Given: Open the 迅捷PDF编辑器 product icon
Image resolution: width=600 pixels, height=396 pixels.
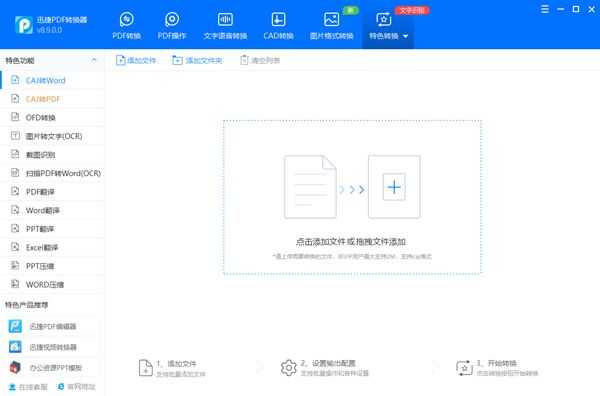Looking at the screenshot, I should point(15,326).
